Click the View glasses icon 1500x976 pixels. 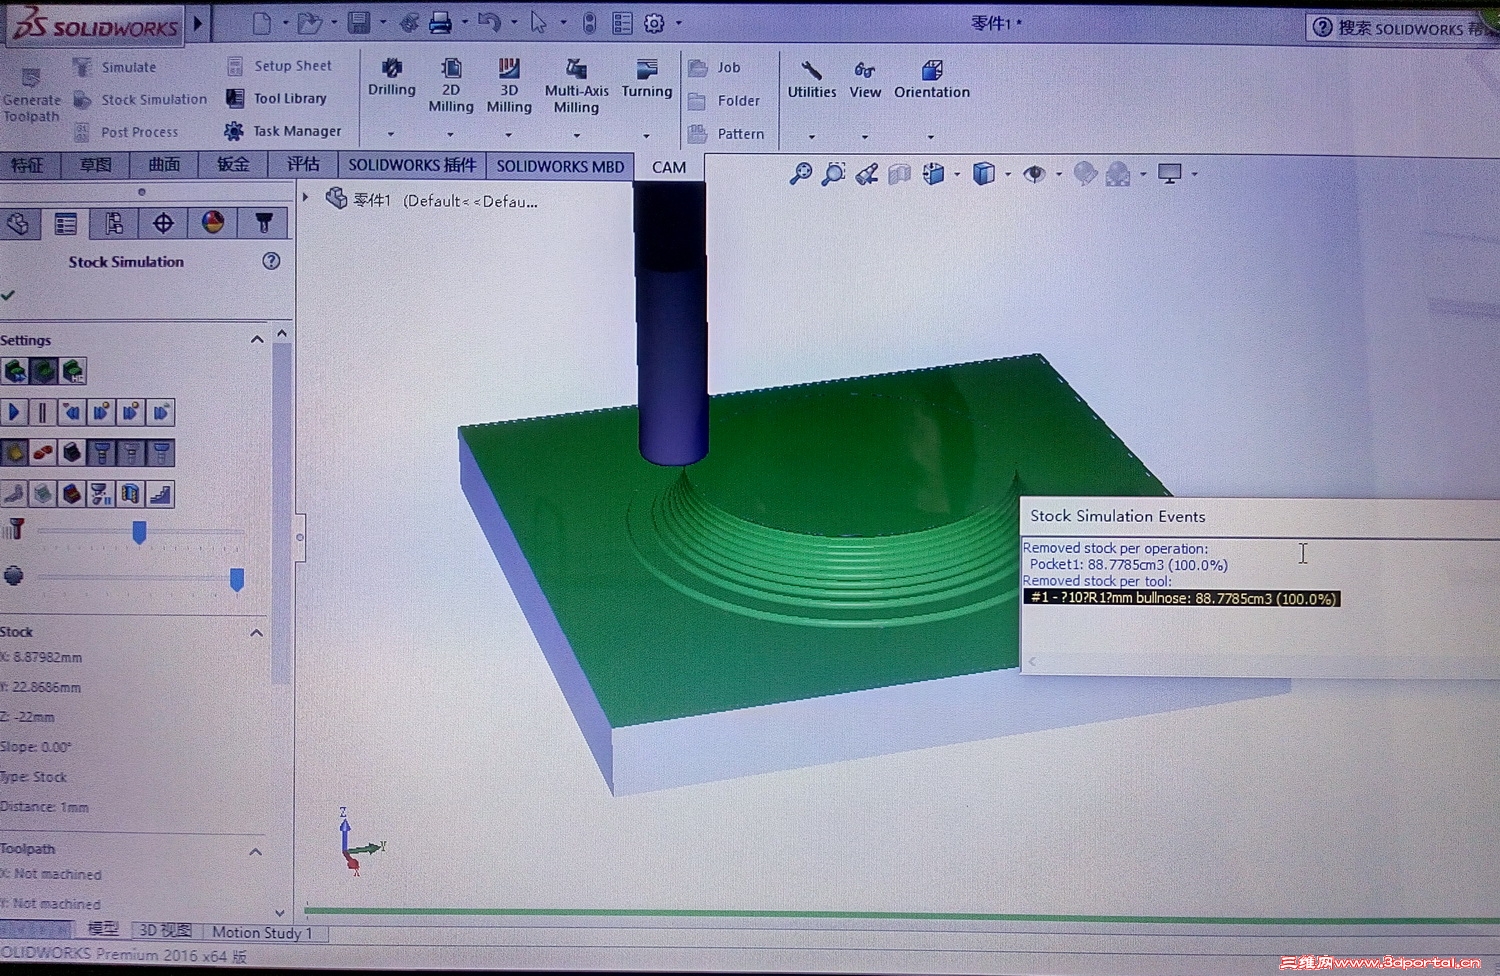coord(865,70)
